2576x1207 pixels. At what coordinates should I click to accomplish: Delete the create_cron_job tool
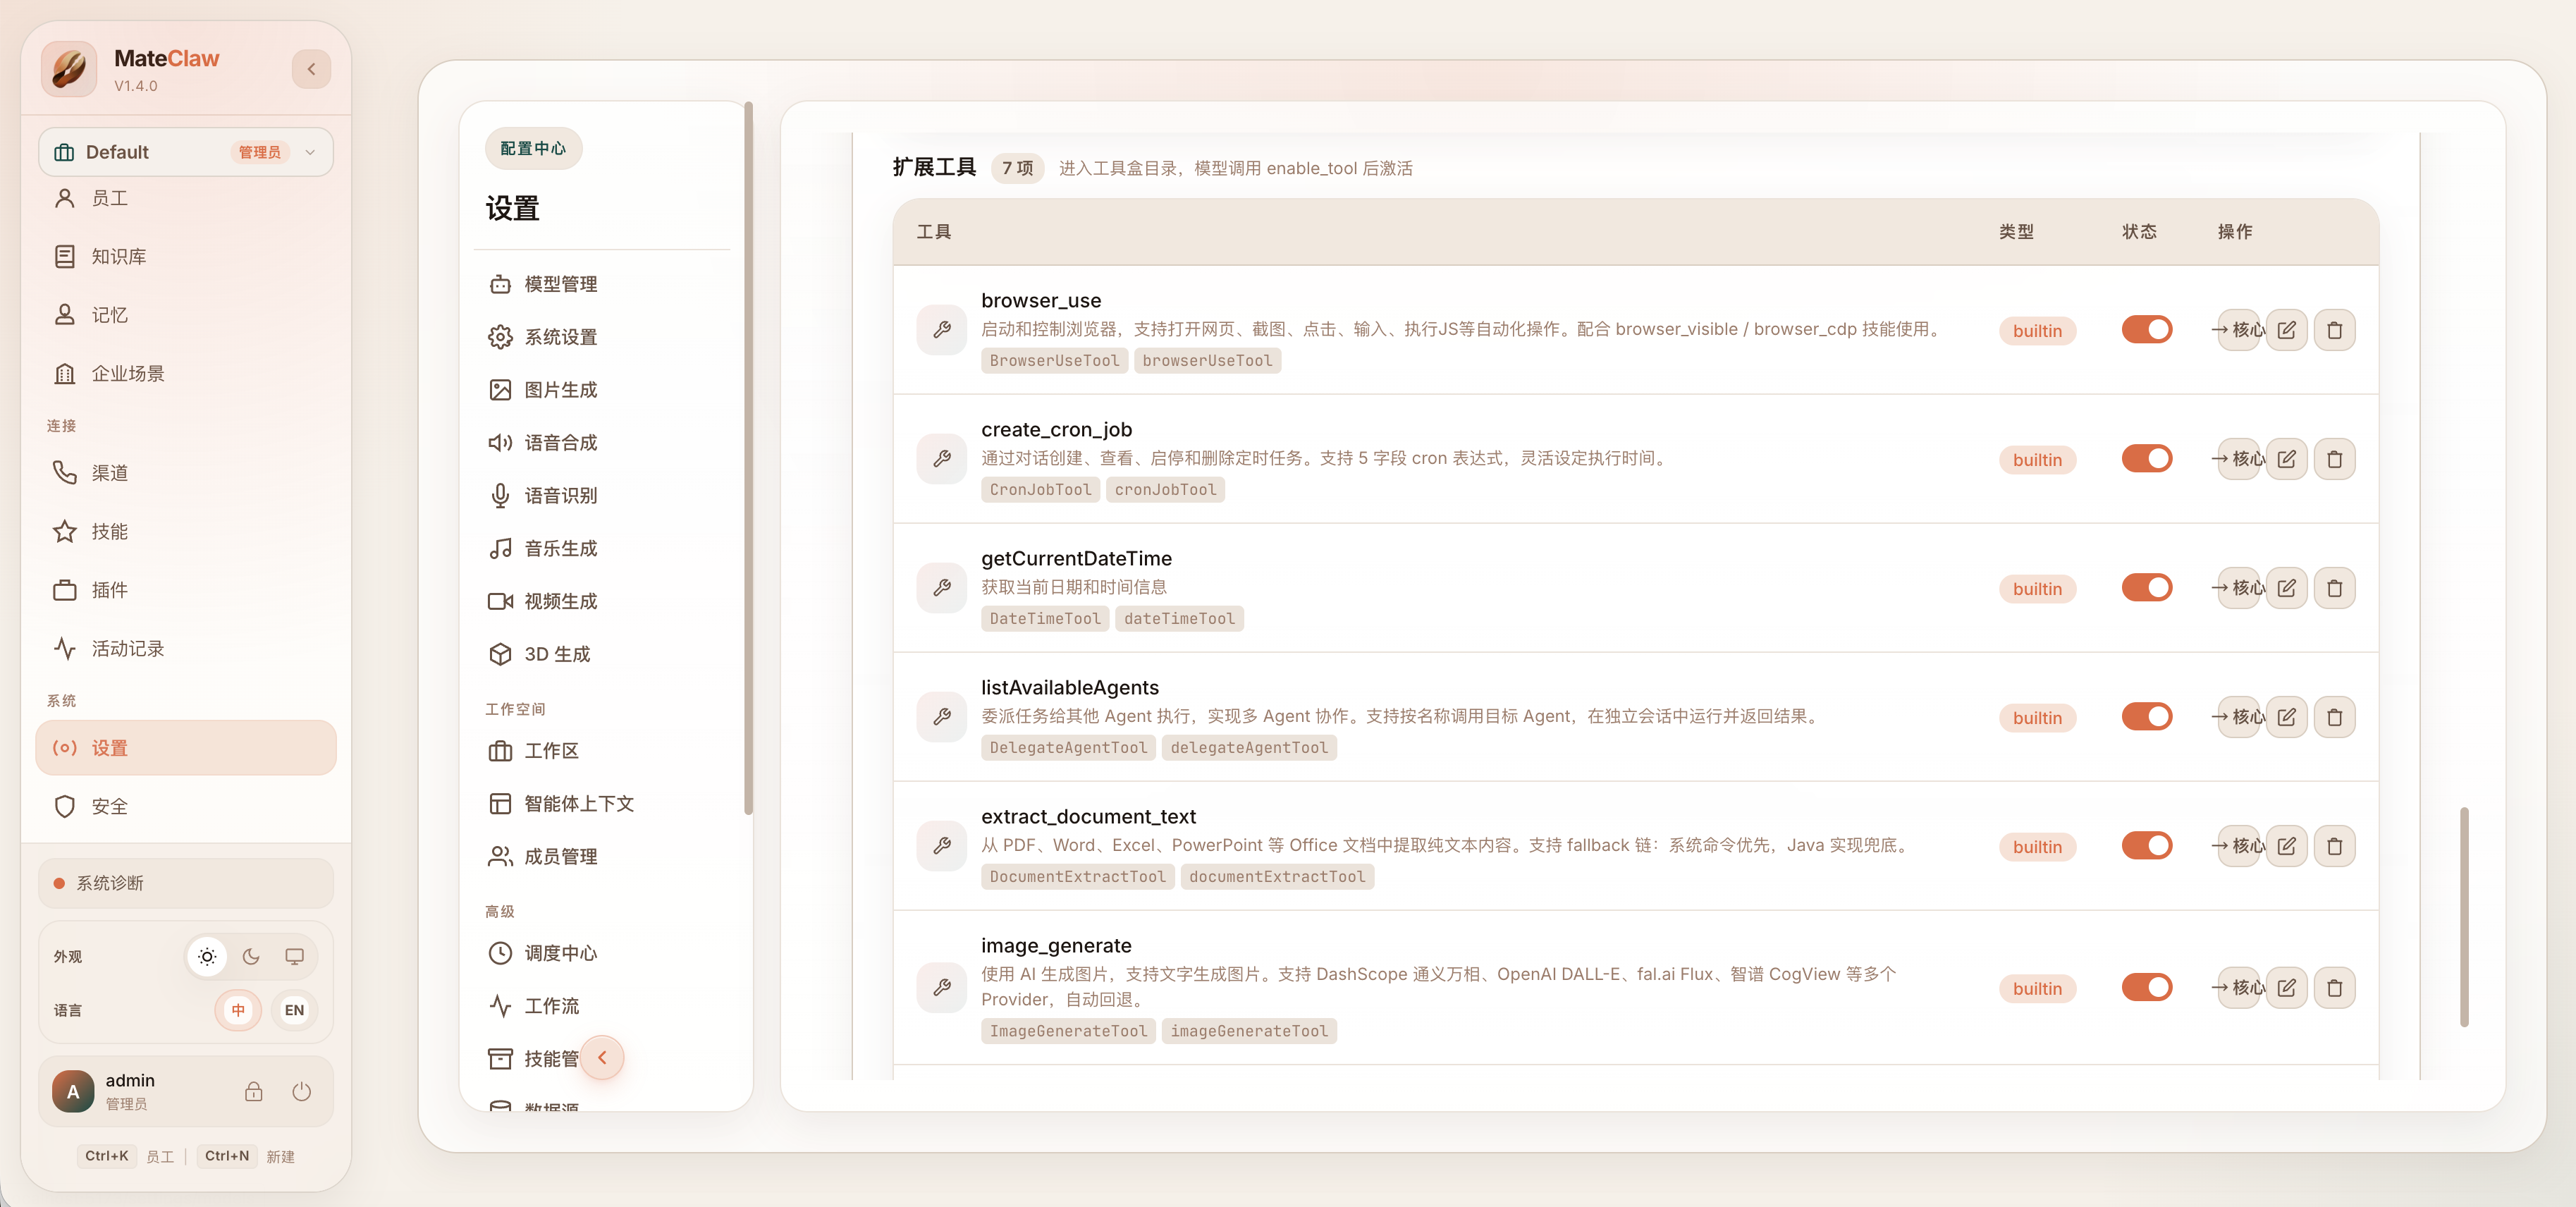pos(2334,459)
